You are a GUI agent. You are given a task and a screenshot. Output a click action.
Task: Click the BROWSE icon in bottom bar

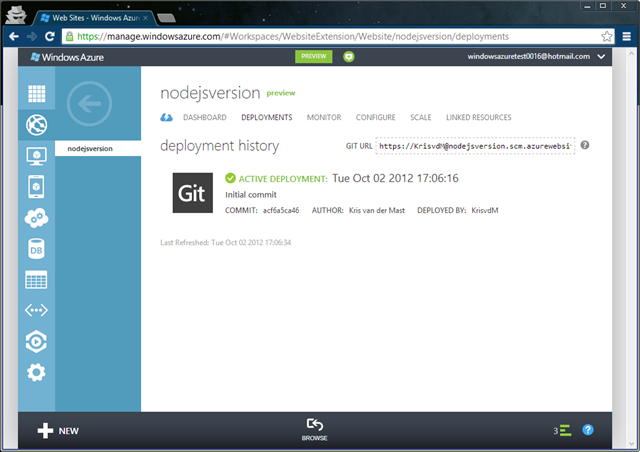[314, 429]
